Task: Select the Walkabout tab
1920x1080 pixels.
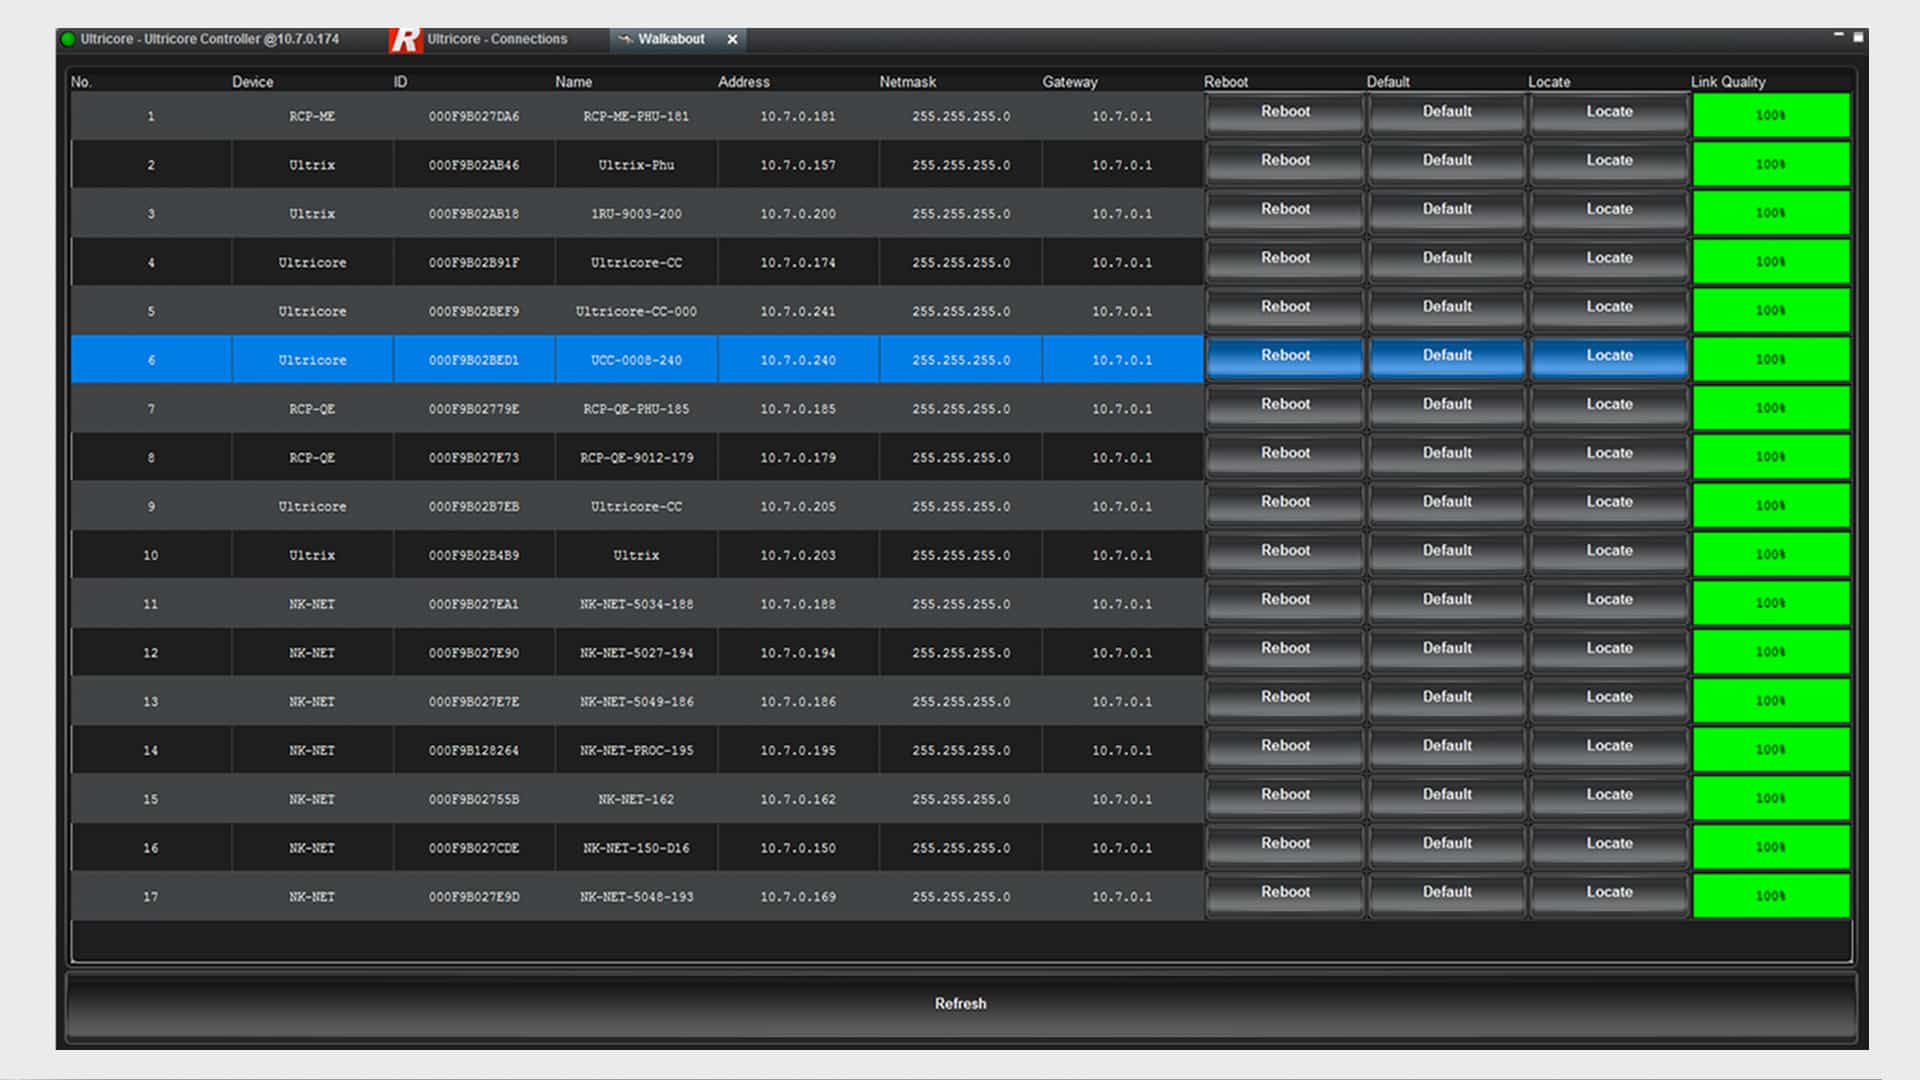Action: coord(671,39)
